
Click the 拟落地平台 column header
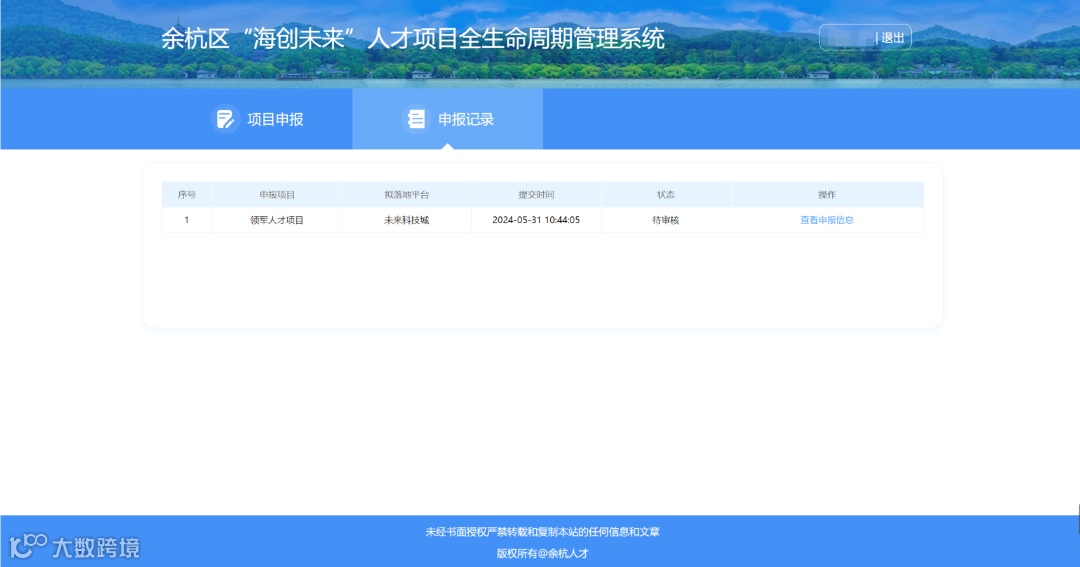(406, 195)
